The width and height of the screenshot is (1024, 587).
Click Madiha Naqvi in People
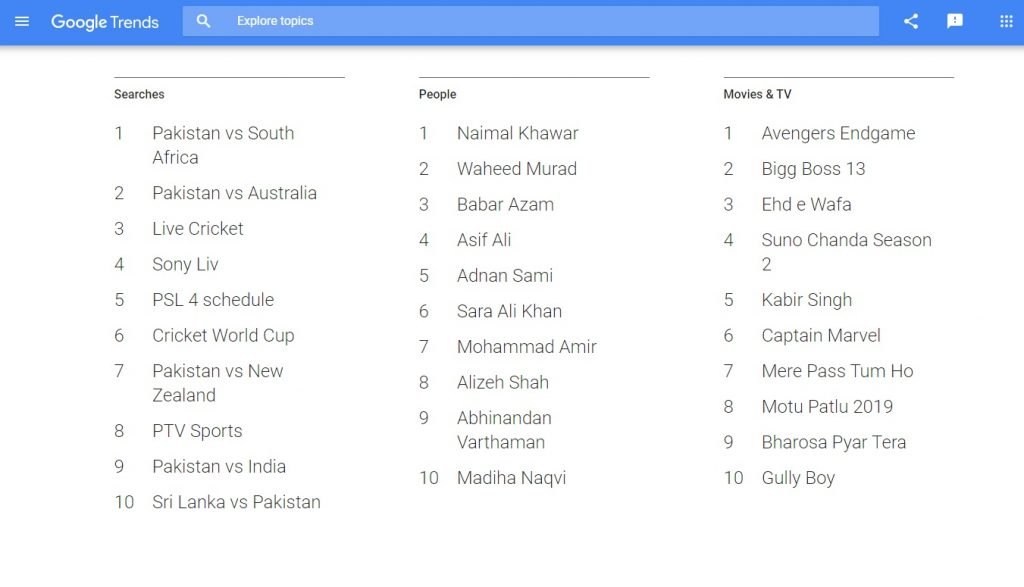click(511, 478)
